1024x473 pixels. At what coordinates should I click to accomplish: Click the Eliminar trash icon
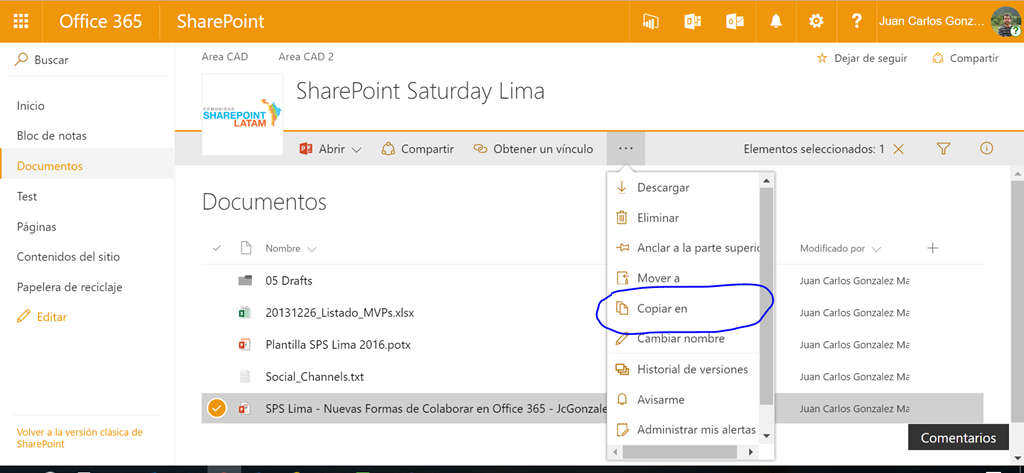tap(622, 218)
